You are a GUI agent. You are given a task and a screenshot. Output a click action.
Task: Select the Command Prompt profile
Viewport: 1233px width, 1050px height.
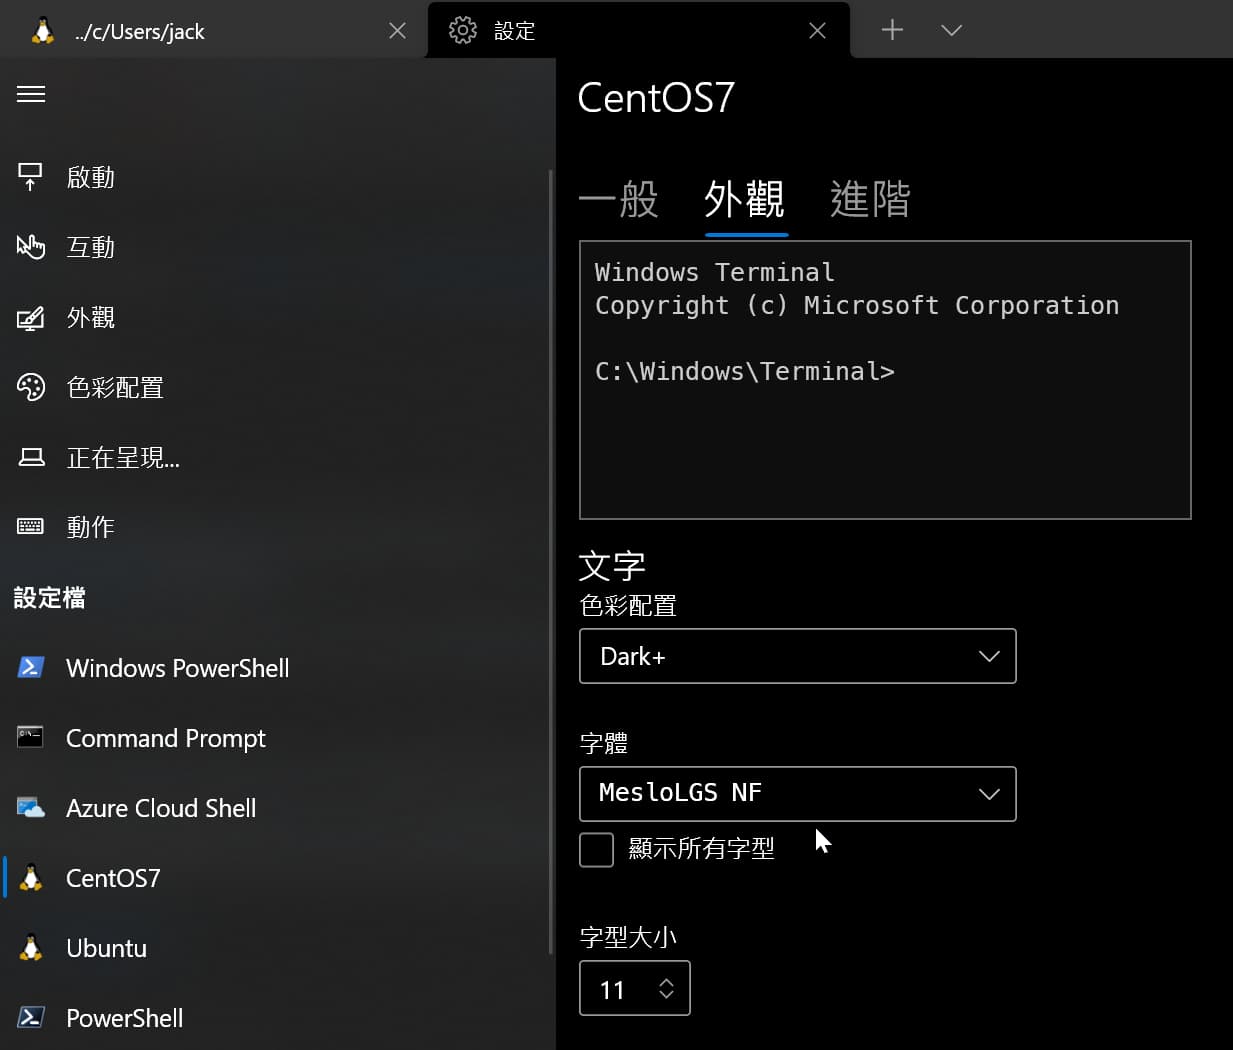(275, 737)
